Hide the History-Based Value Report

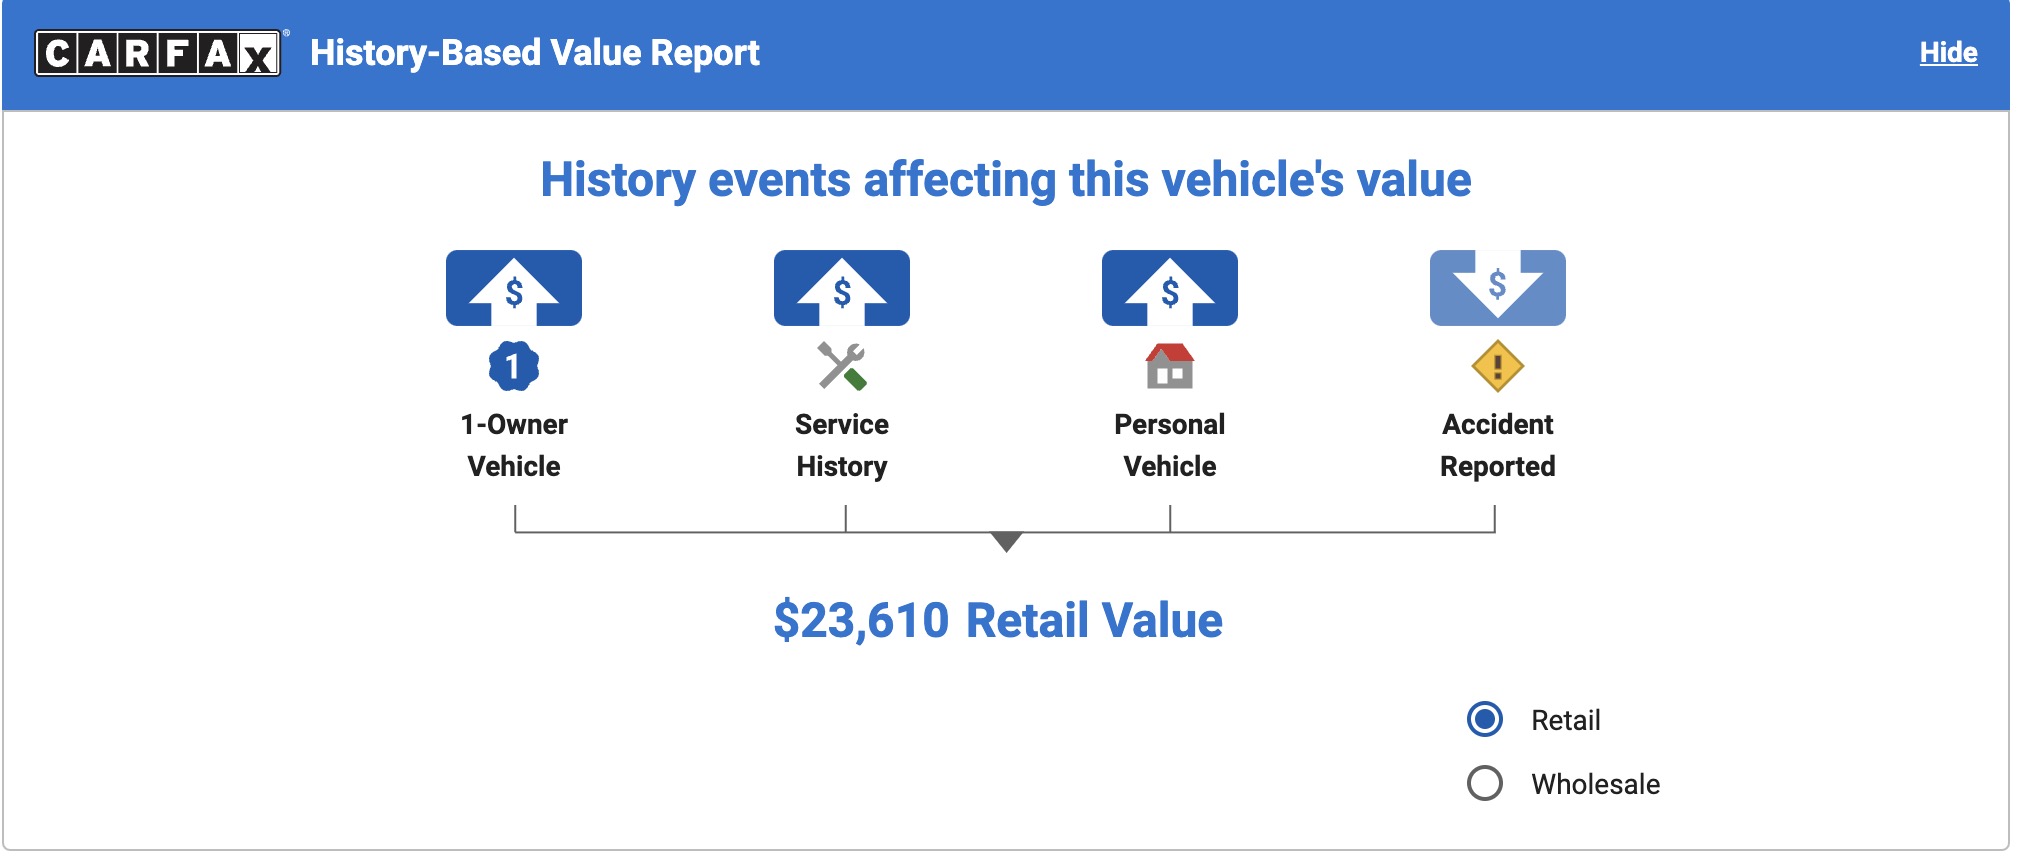pos(1948,53)
